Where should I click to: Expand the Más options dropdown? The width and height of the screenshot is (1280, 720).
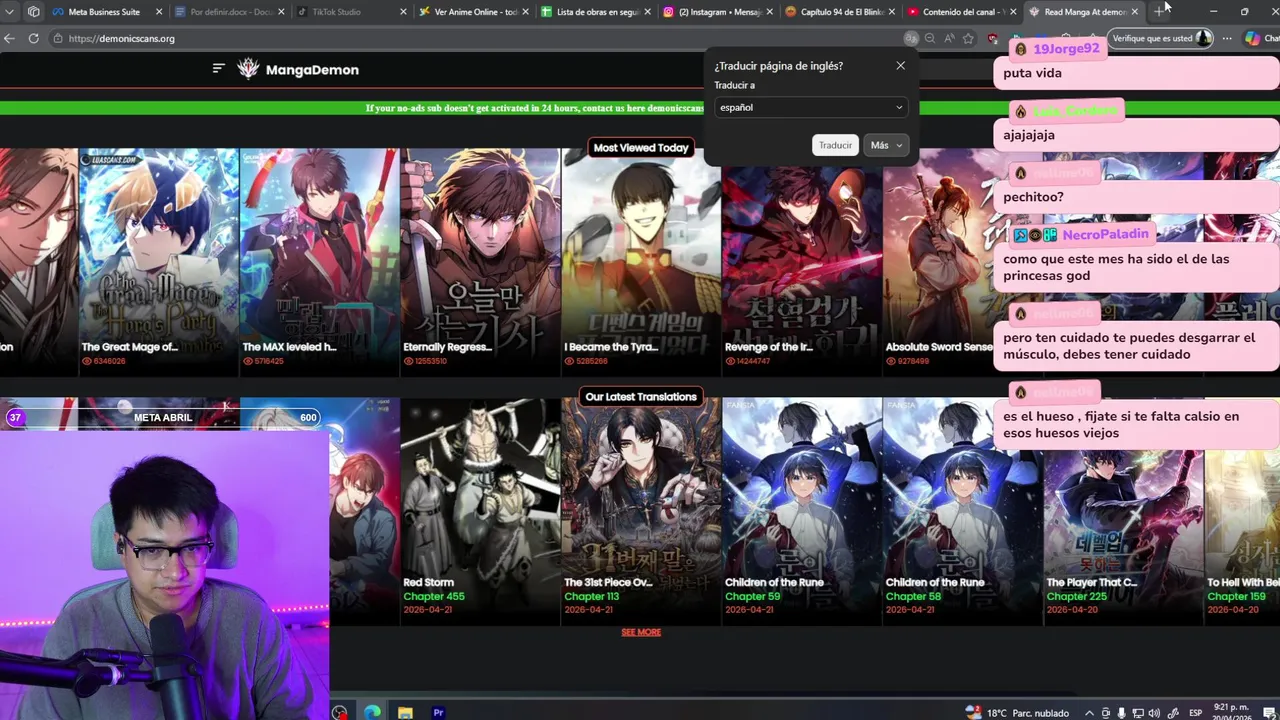coord(886,145)
